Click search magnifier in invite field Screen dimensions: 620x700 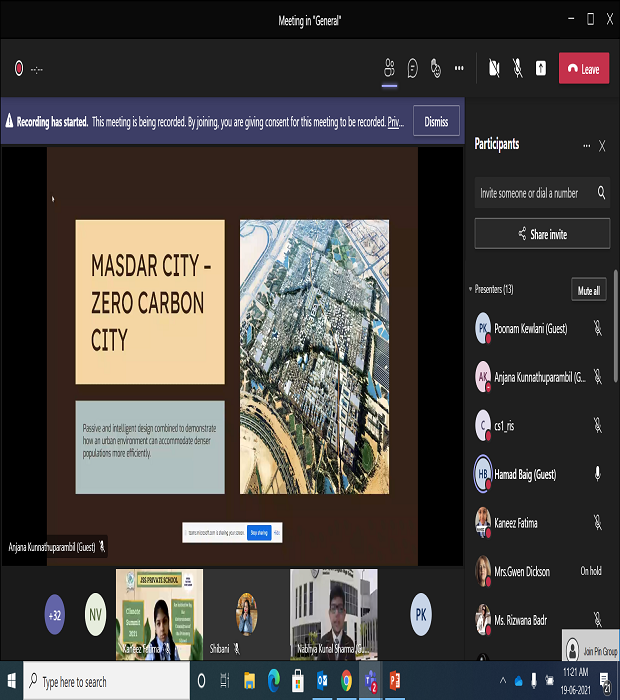pyautogui.click(x=601, y=193)
